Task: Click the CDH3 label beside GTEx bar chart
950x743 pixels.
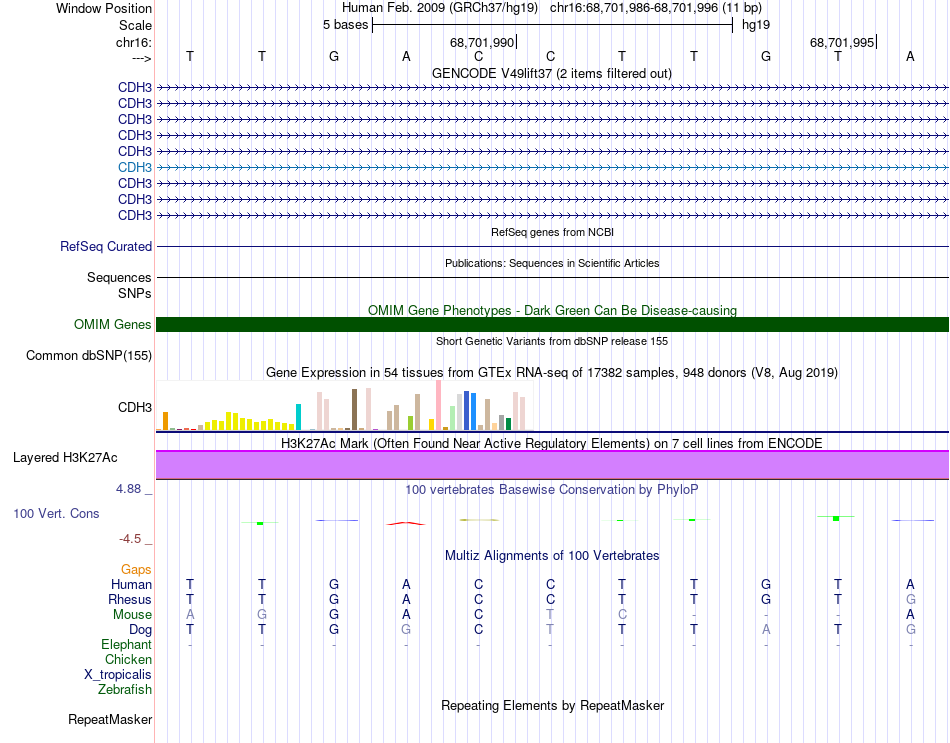Action: pyautogui.click(x=135, y=407)
